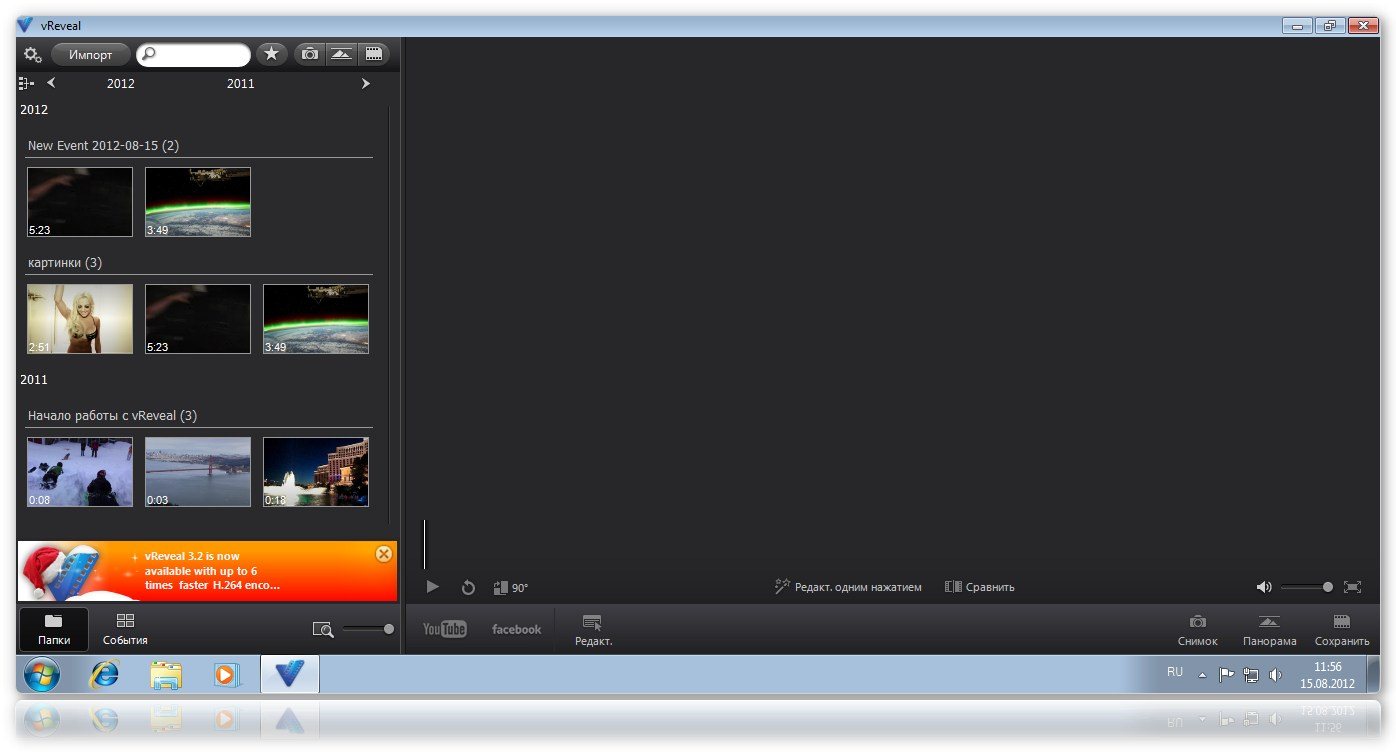Viewport: 1396px width, 755px height.
Task: Click the Импорт button
Action: tap(90, 55)
